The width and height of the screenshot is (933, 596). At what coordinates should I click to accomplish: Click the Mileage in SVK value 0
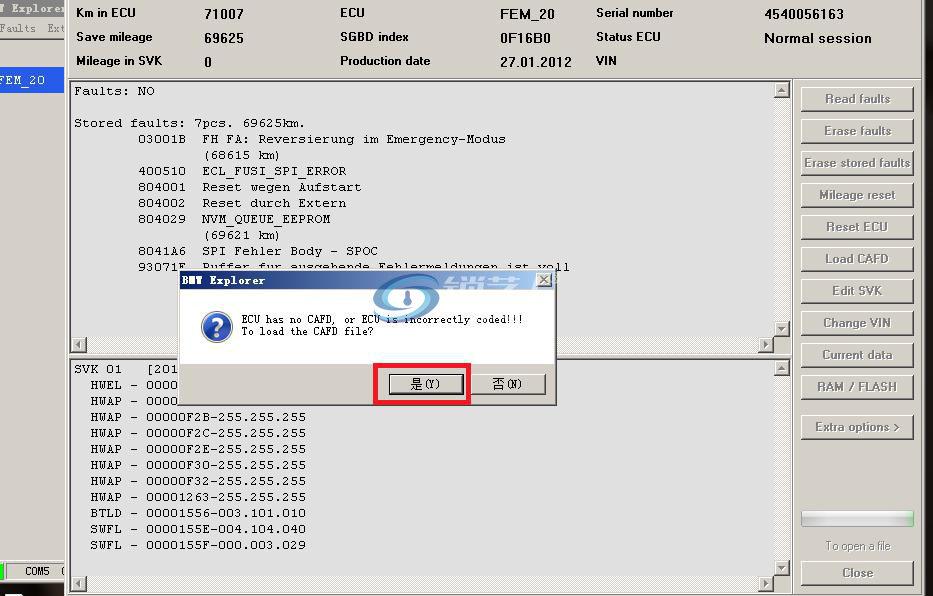(x=208, y=62)
